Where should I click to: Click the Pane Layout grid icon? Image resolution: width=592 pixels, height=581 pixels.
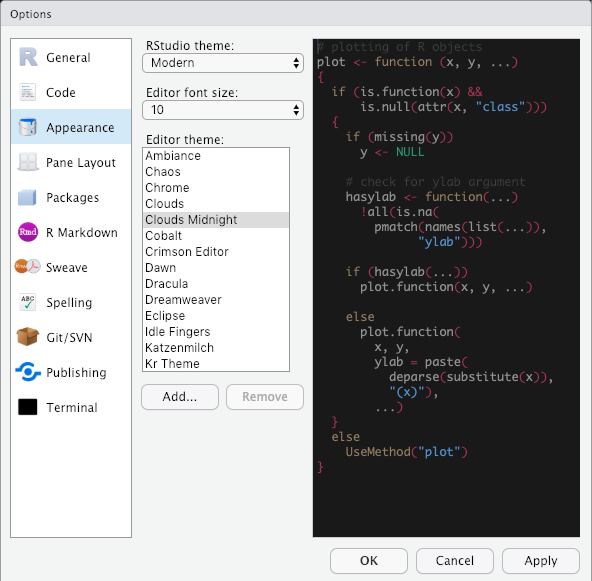click(28, 162)
